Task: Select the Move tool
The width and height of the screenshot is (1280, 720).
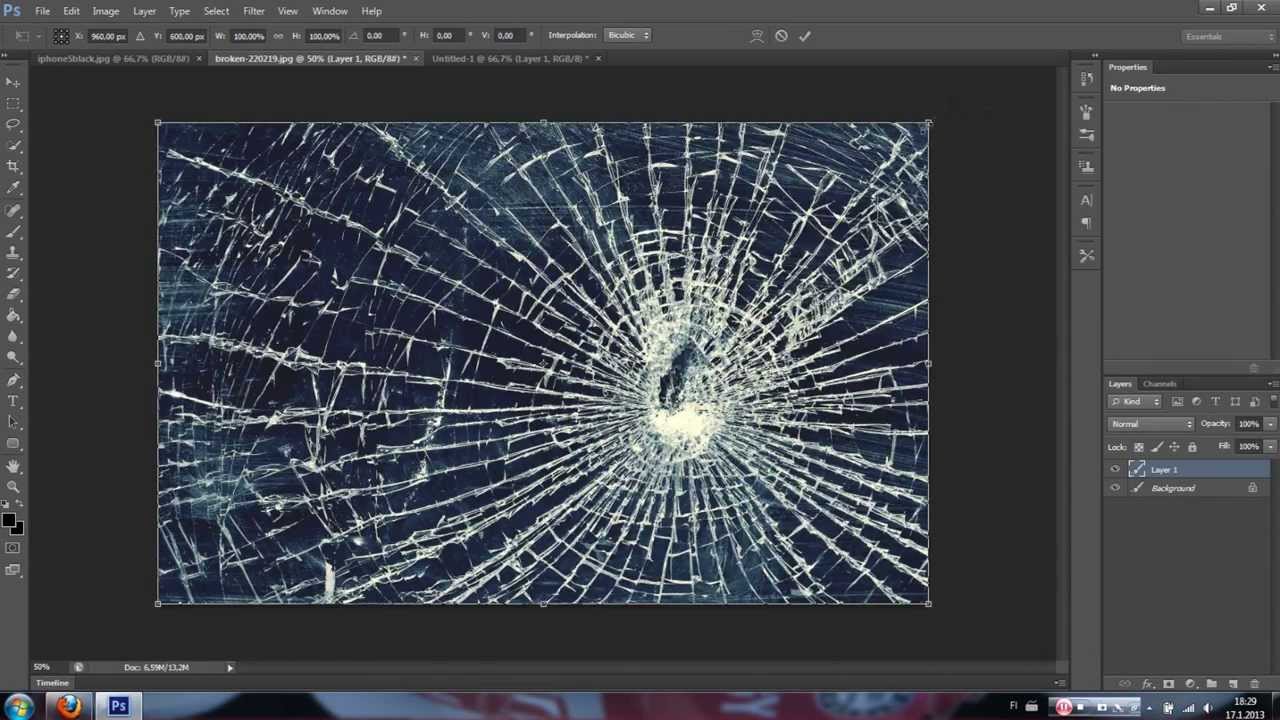Action: (13, 82)
